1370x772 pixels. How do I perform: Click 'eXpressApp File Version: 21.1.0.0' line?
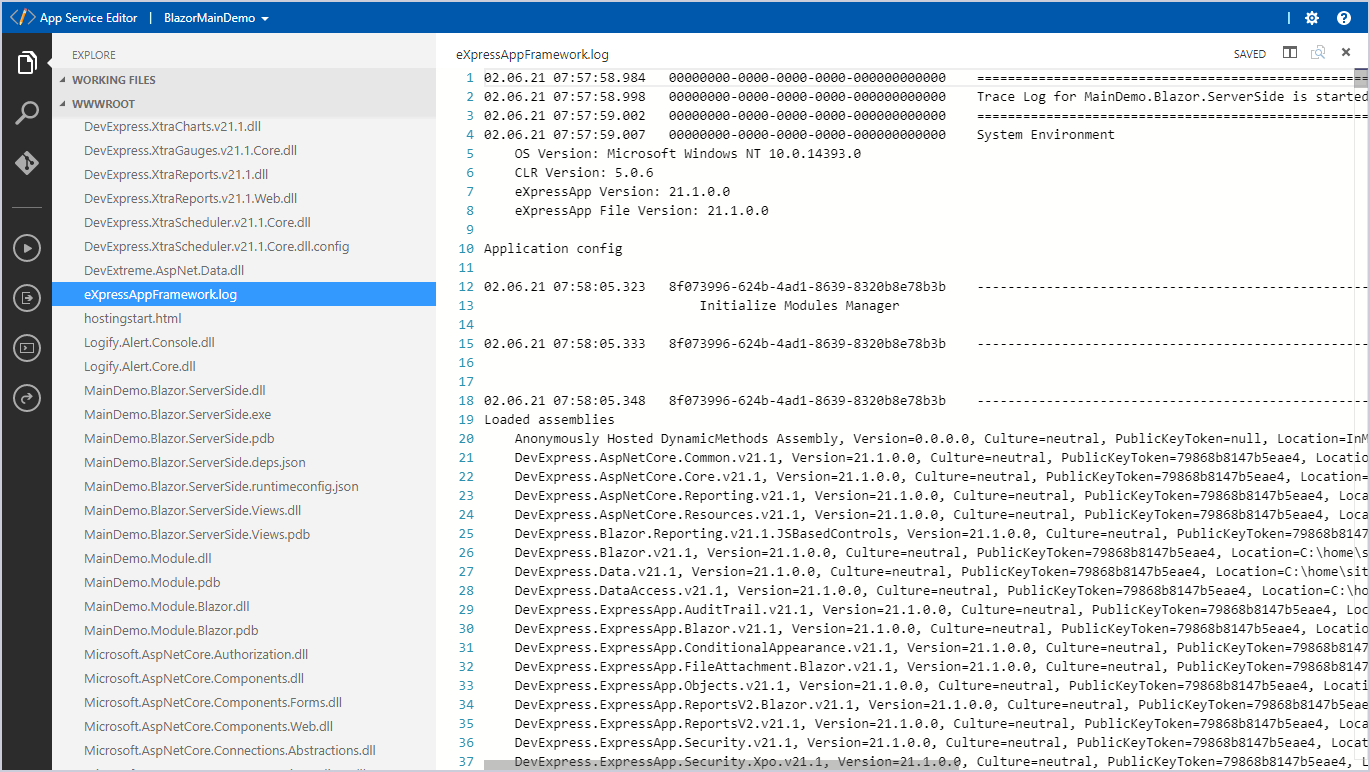coord(642,211)
